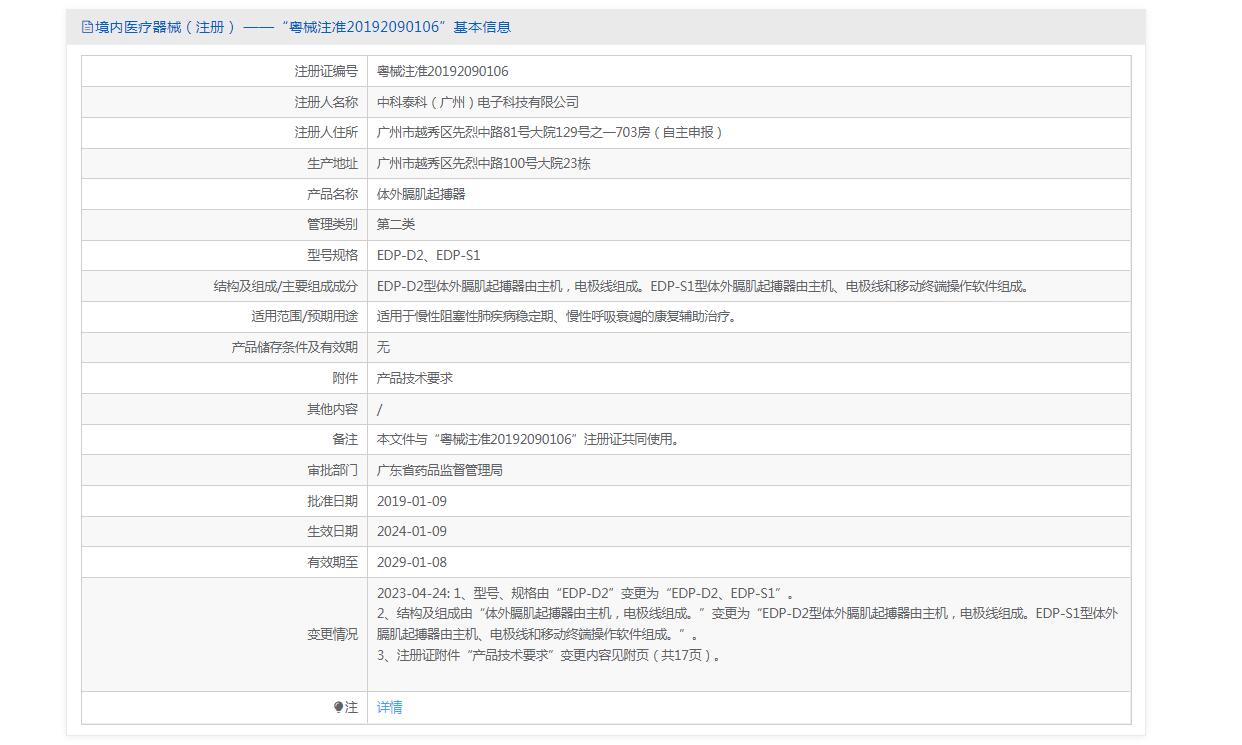The height and width of the screenshot is (745, 1242).
Task: Click the document icon in the header
Action: 87,27
